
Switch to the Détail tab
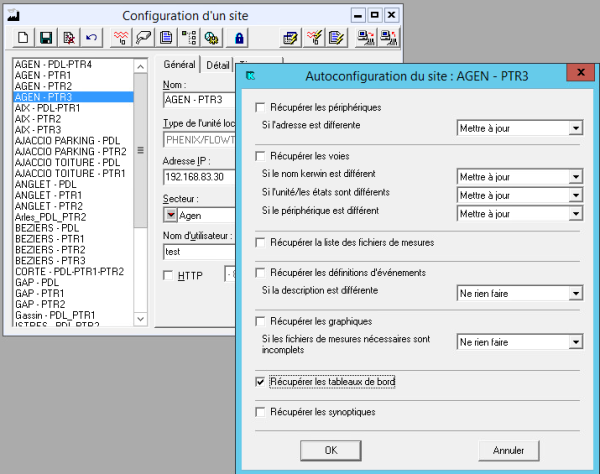point(216,64)
